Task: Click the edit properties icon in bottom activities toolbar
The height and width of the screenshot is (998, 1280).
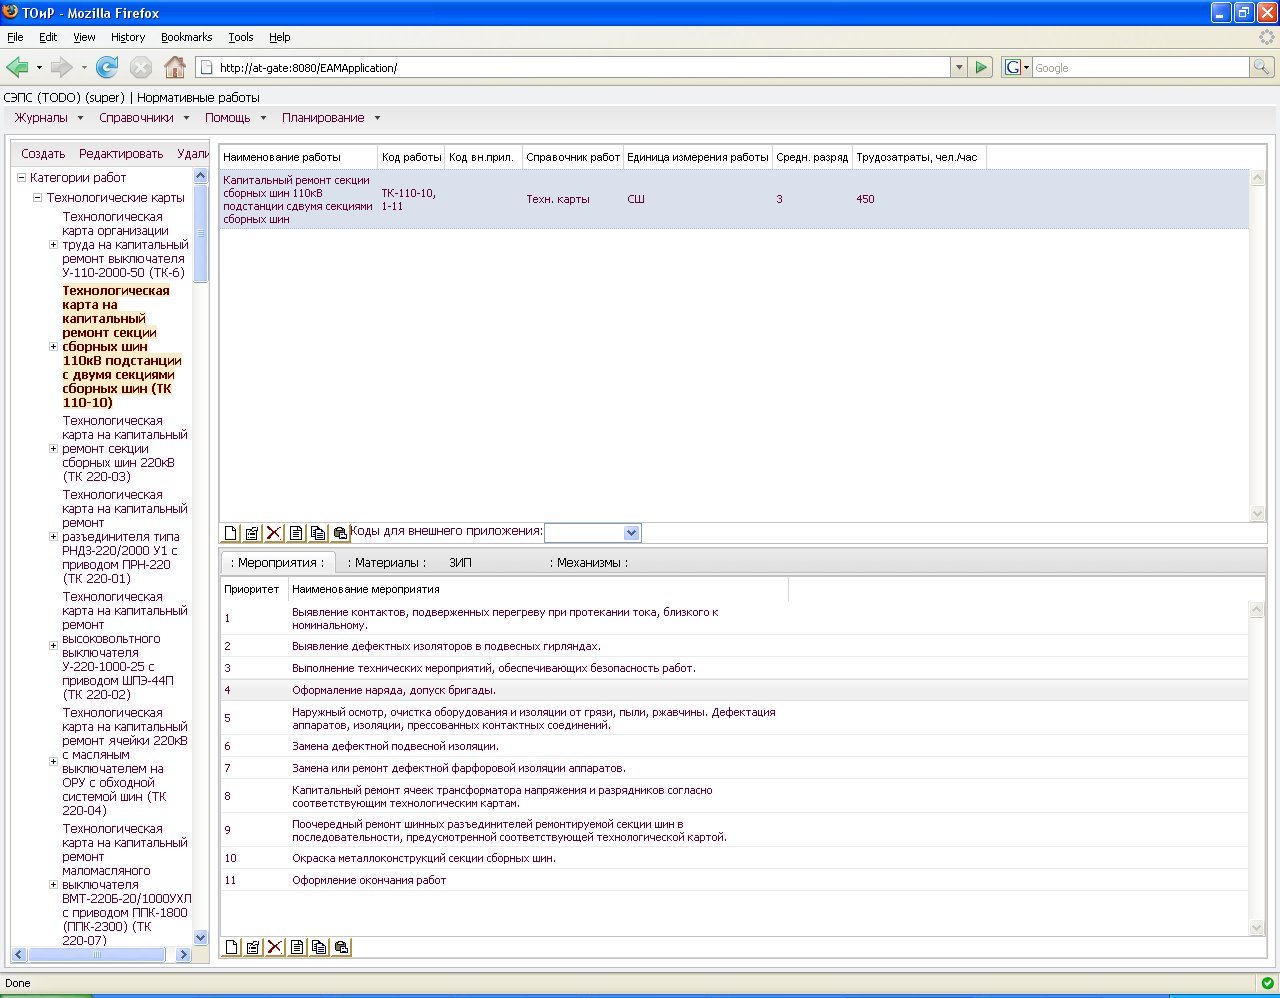Action: coord(253,947)
